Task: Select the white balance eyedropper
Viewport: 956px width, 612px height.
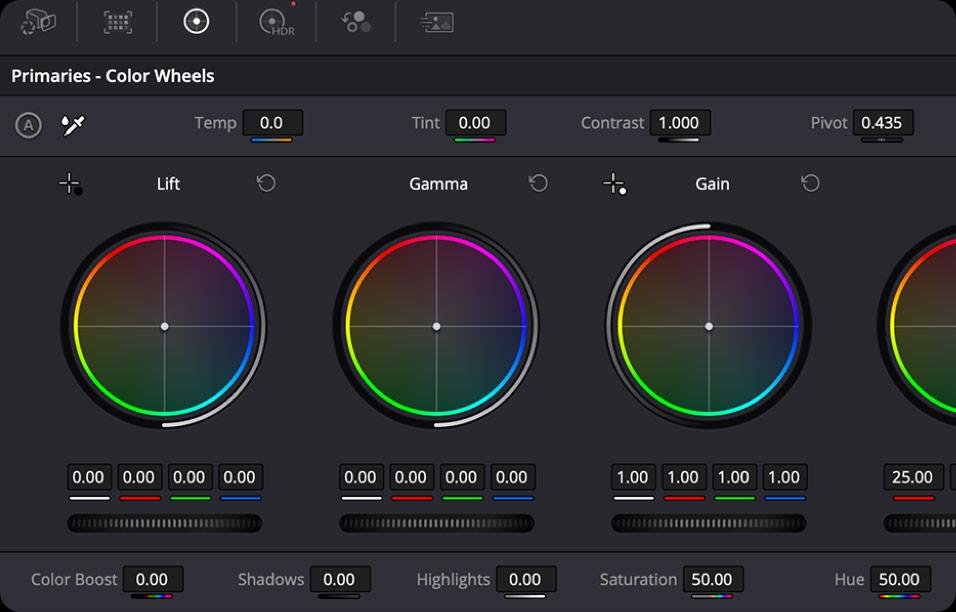Action: pos(73,125)
